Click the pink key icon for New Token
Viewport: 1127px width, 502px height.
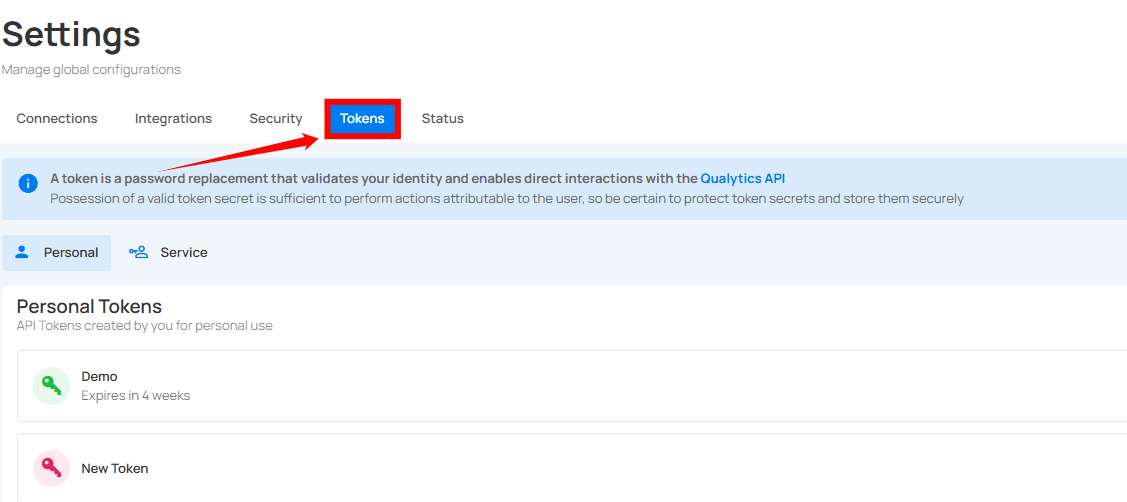[x=51, y=468]
